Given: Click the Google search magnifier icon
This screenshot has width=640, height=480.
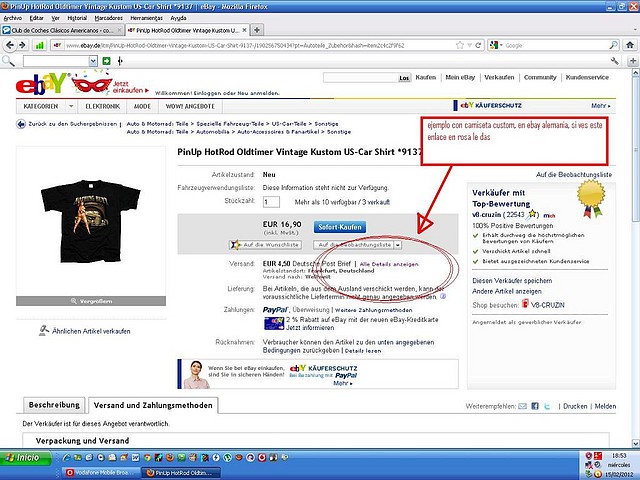Looking at the screenshot, I should tap(613, 45).
